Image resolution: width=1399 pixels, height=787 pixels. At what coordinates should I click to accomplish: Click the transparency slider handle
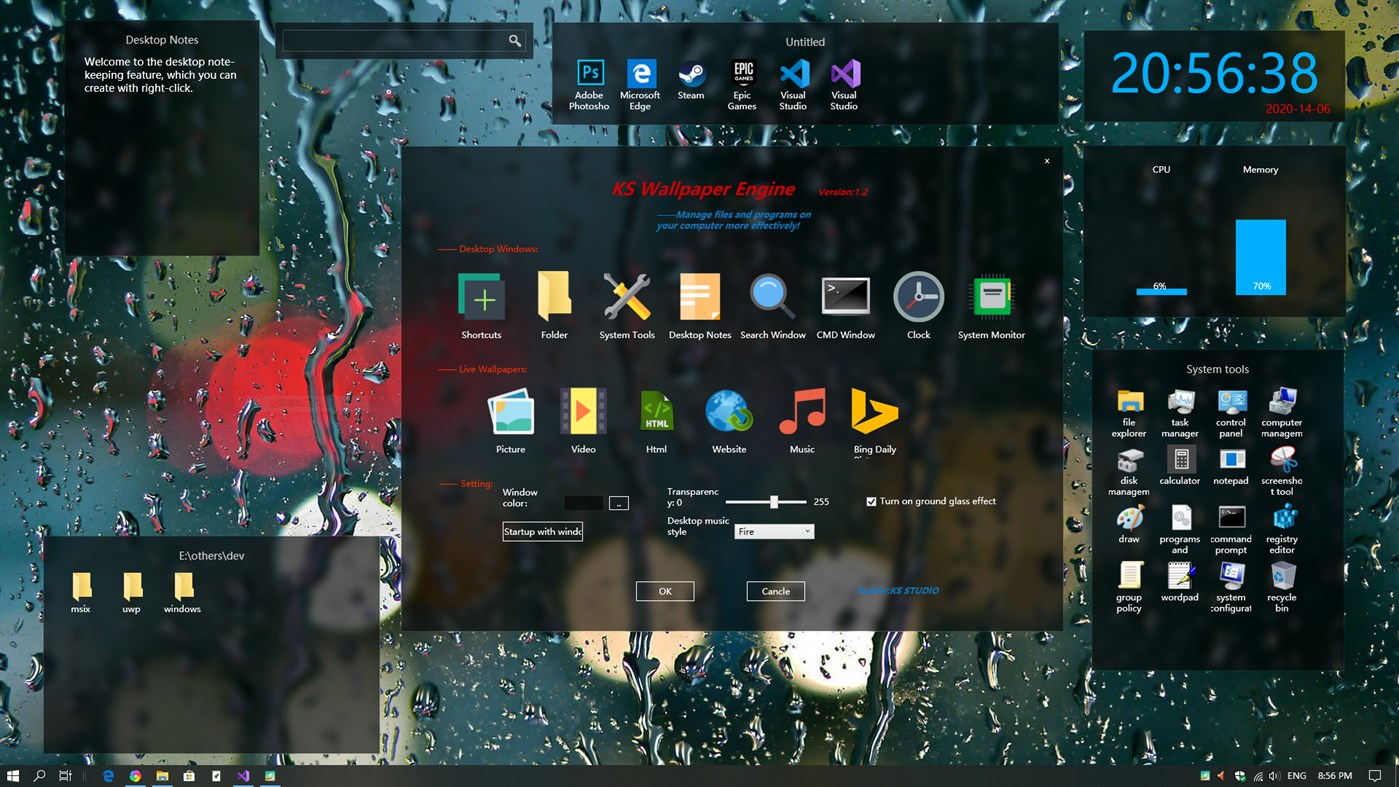[x=774, y=502]
